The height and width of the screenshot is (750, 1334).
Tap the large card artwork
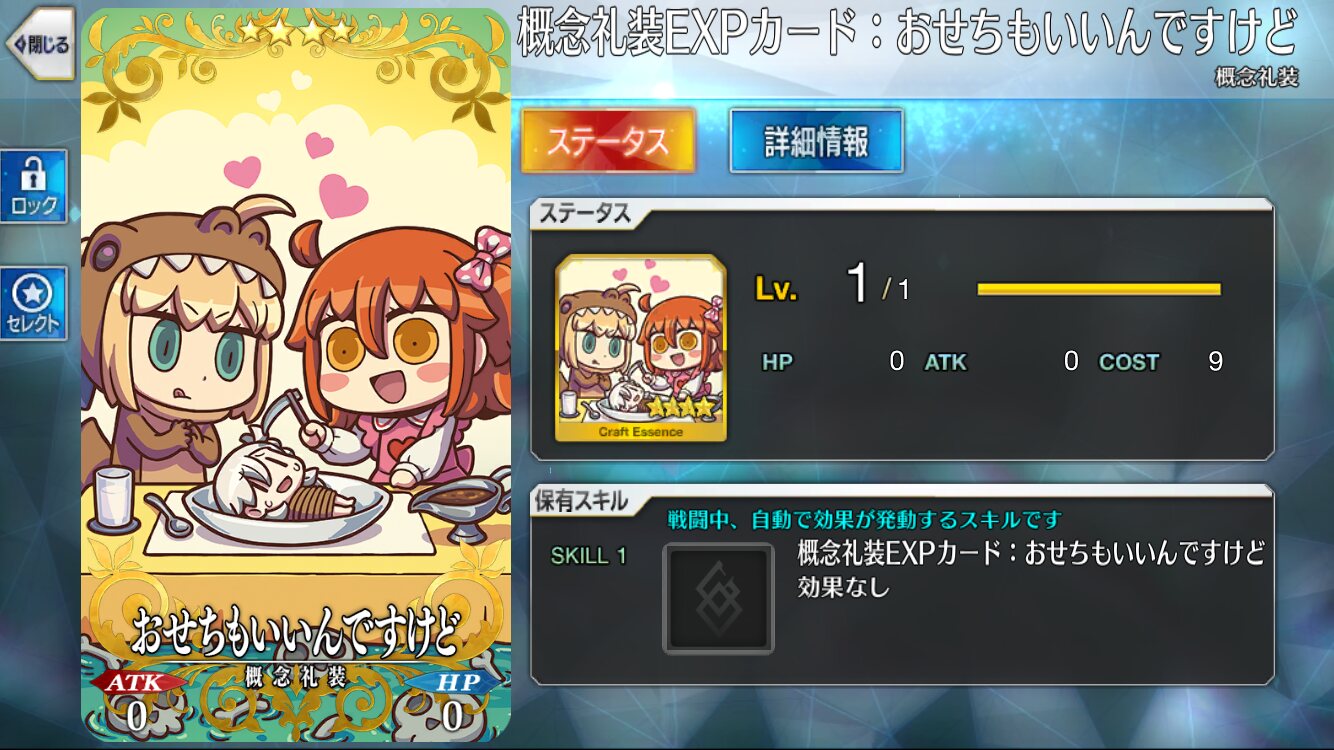[296, 375]
